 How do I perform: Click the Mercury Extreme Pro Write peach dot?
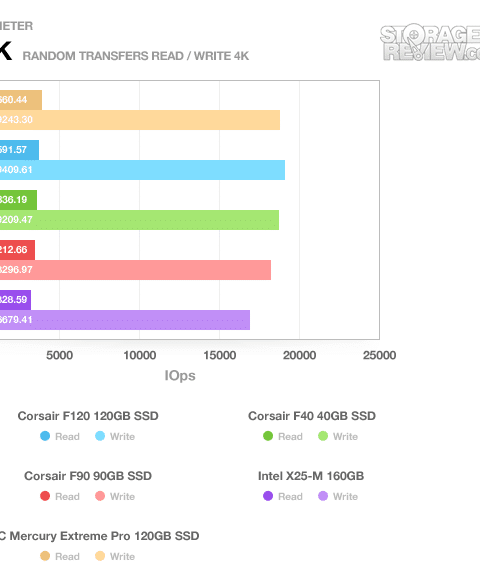coord(100,556)
